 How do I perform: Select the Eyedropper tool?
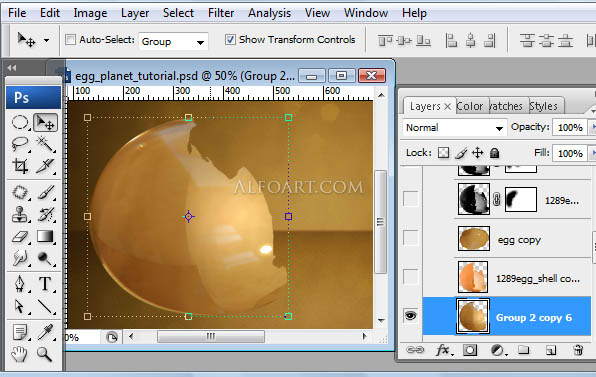click(x=46, y=332)
